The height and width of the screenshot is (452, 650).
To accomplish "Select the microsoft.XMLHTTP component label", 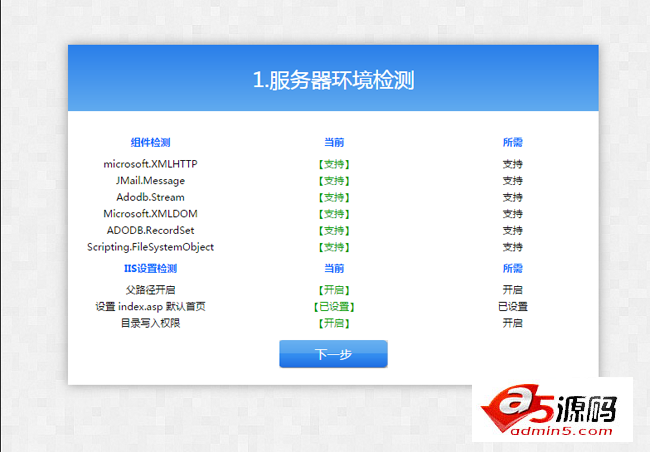I will (x=150, y=164).
